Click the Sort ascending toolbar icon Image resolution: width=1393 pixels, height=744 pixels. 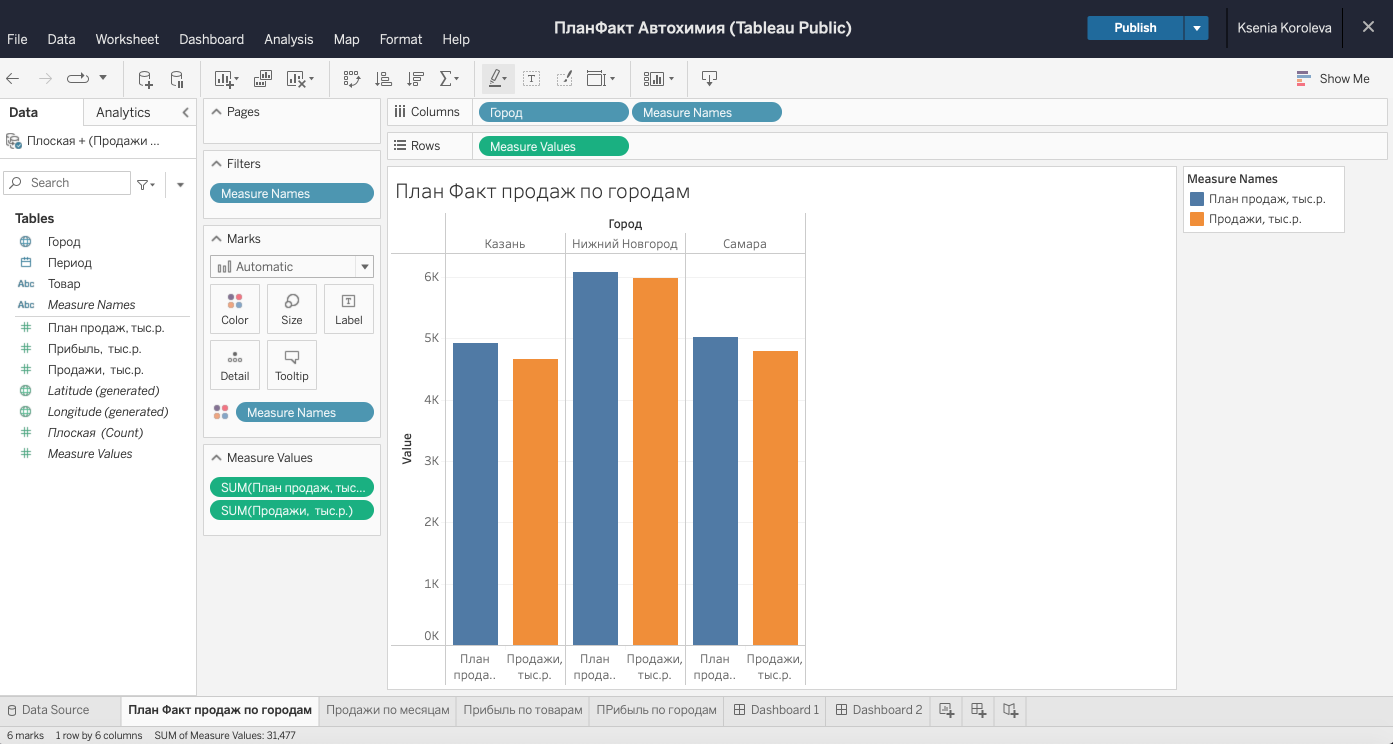click(383, 78)
